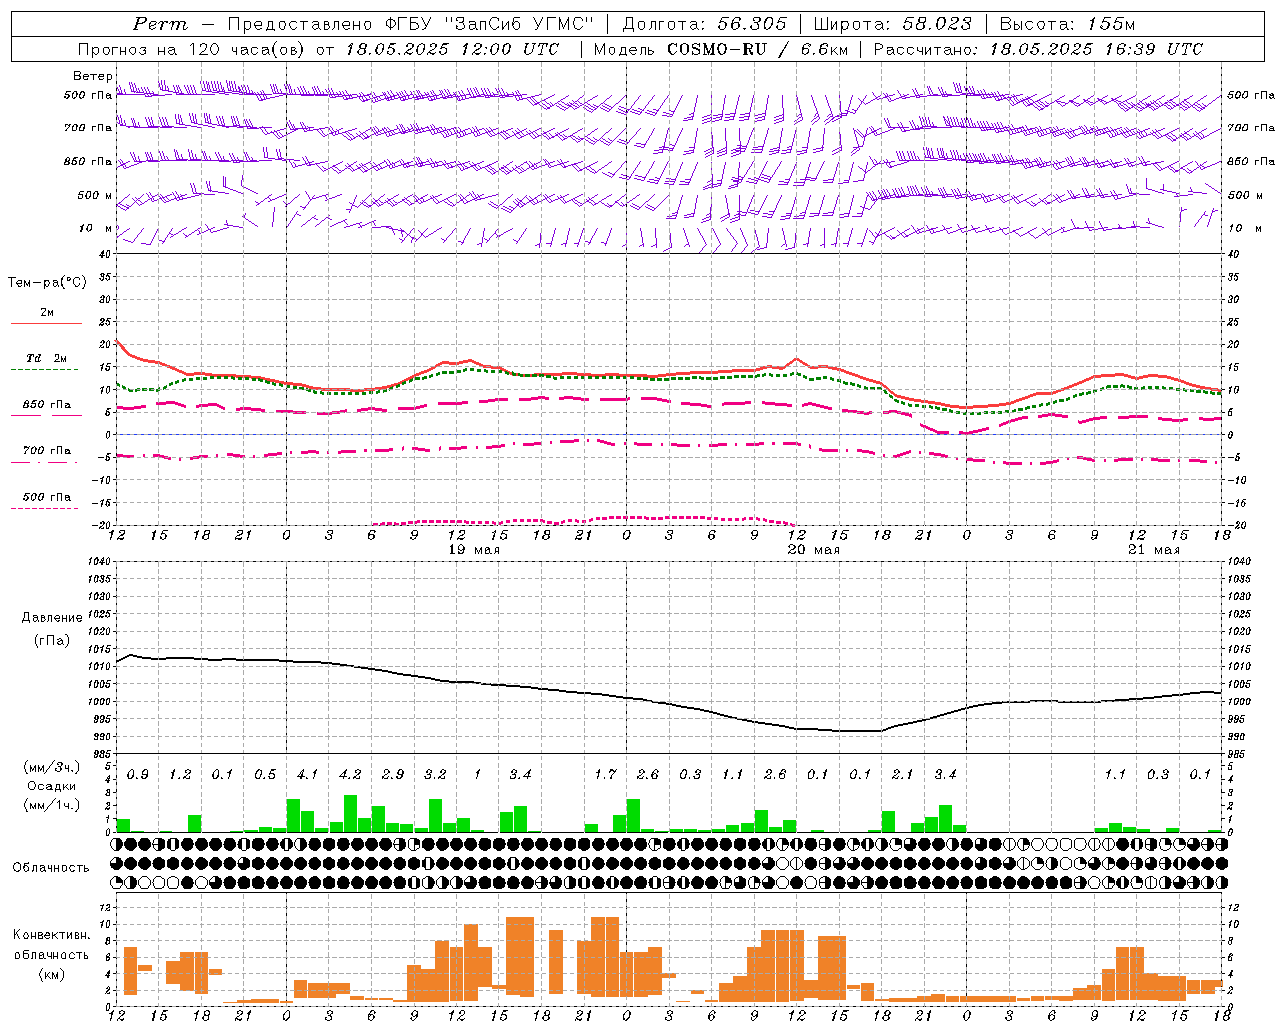Click the "20 мая" date label
The width and height of the screenshot is (1280, 1024).
coord(813,550)
